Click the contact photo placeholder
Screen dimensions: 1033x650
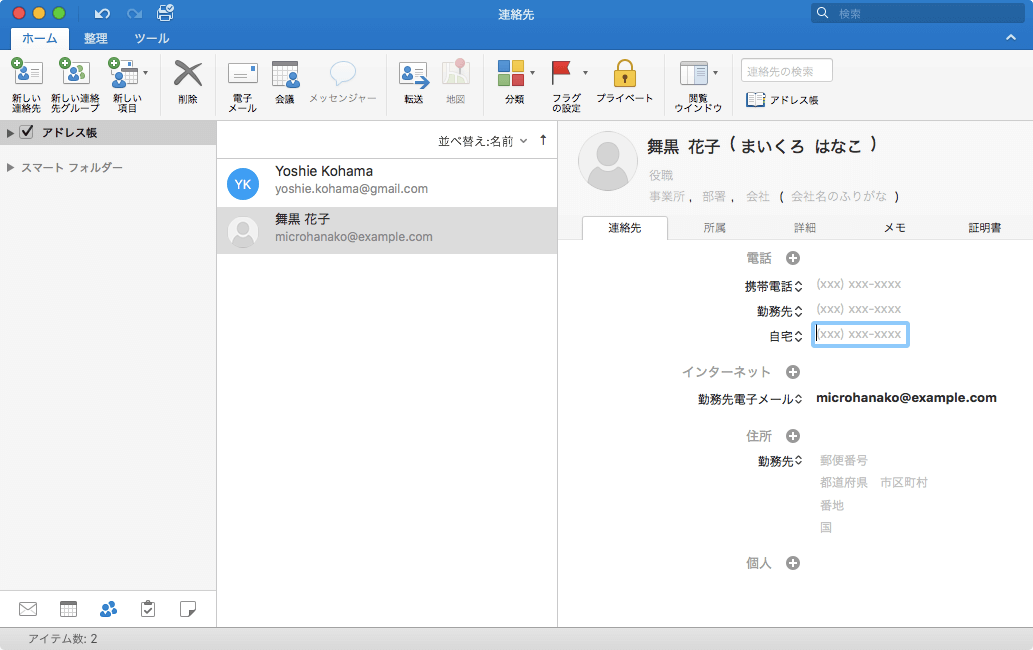607,161
